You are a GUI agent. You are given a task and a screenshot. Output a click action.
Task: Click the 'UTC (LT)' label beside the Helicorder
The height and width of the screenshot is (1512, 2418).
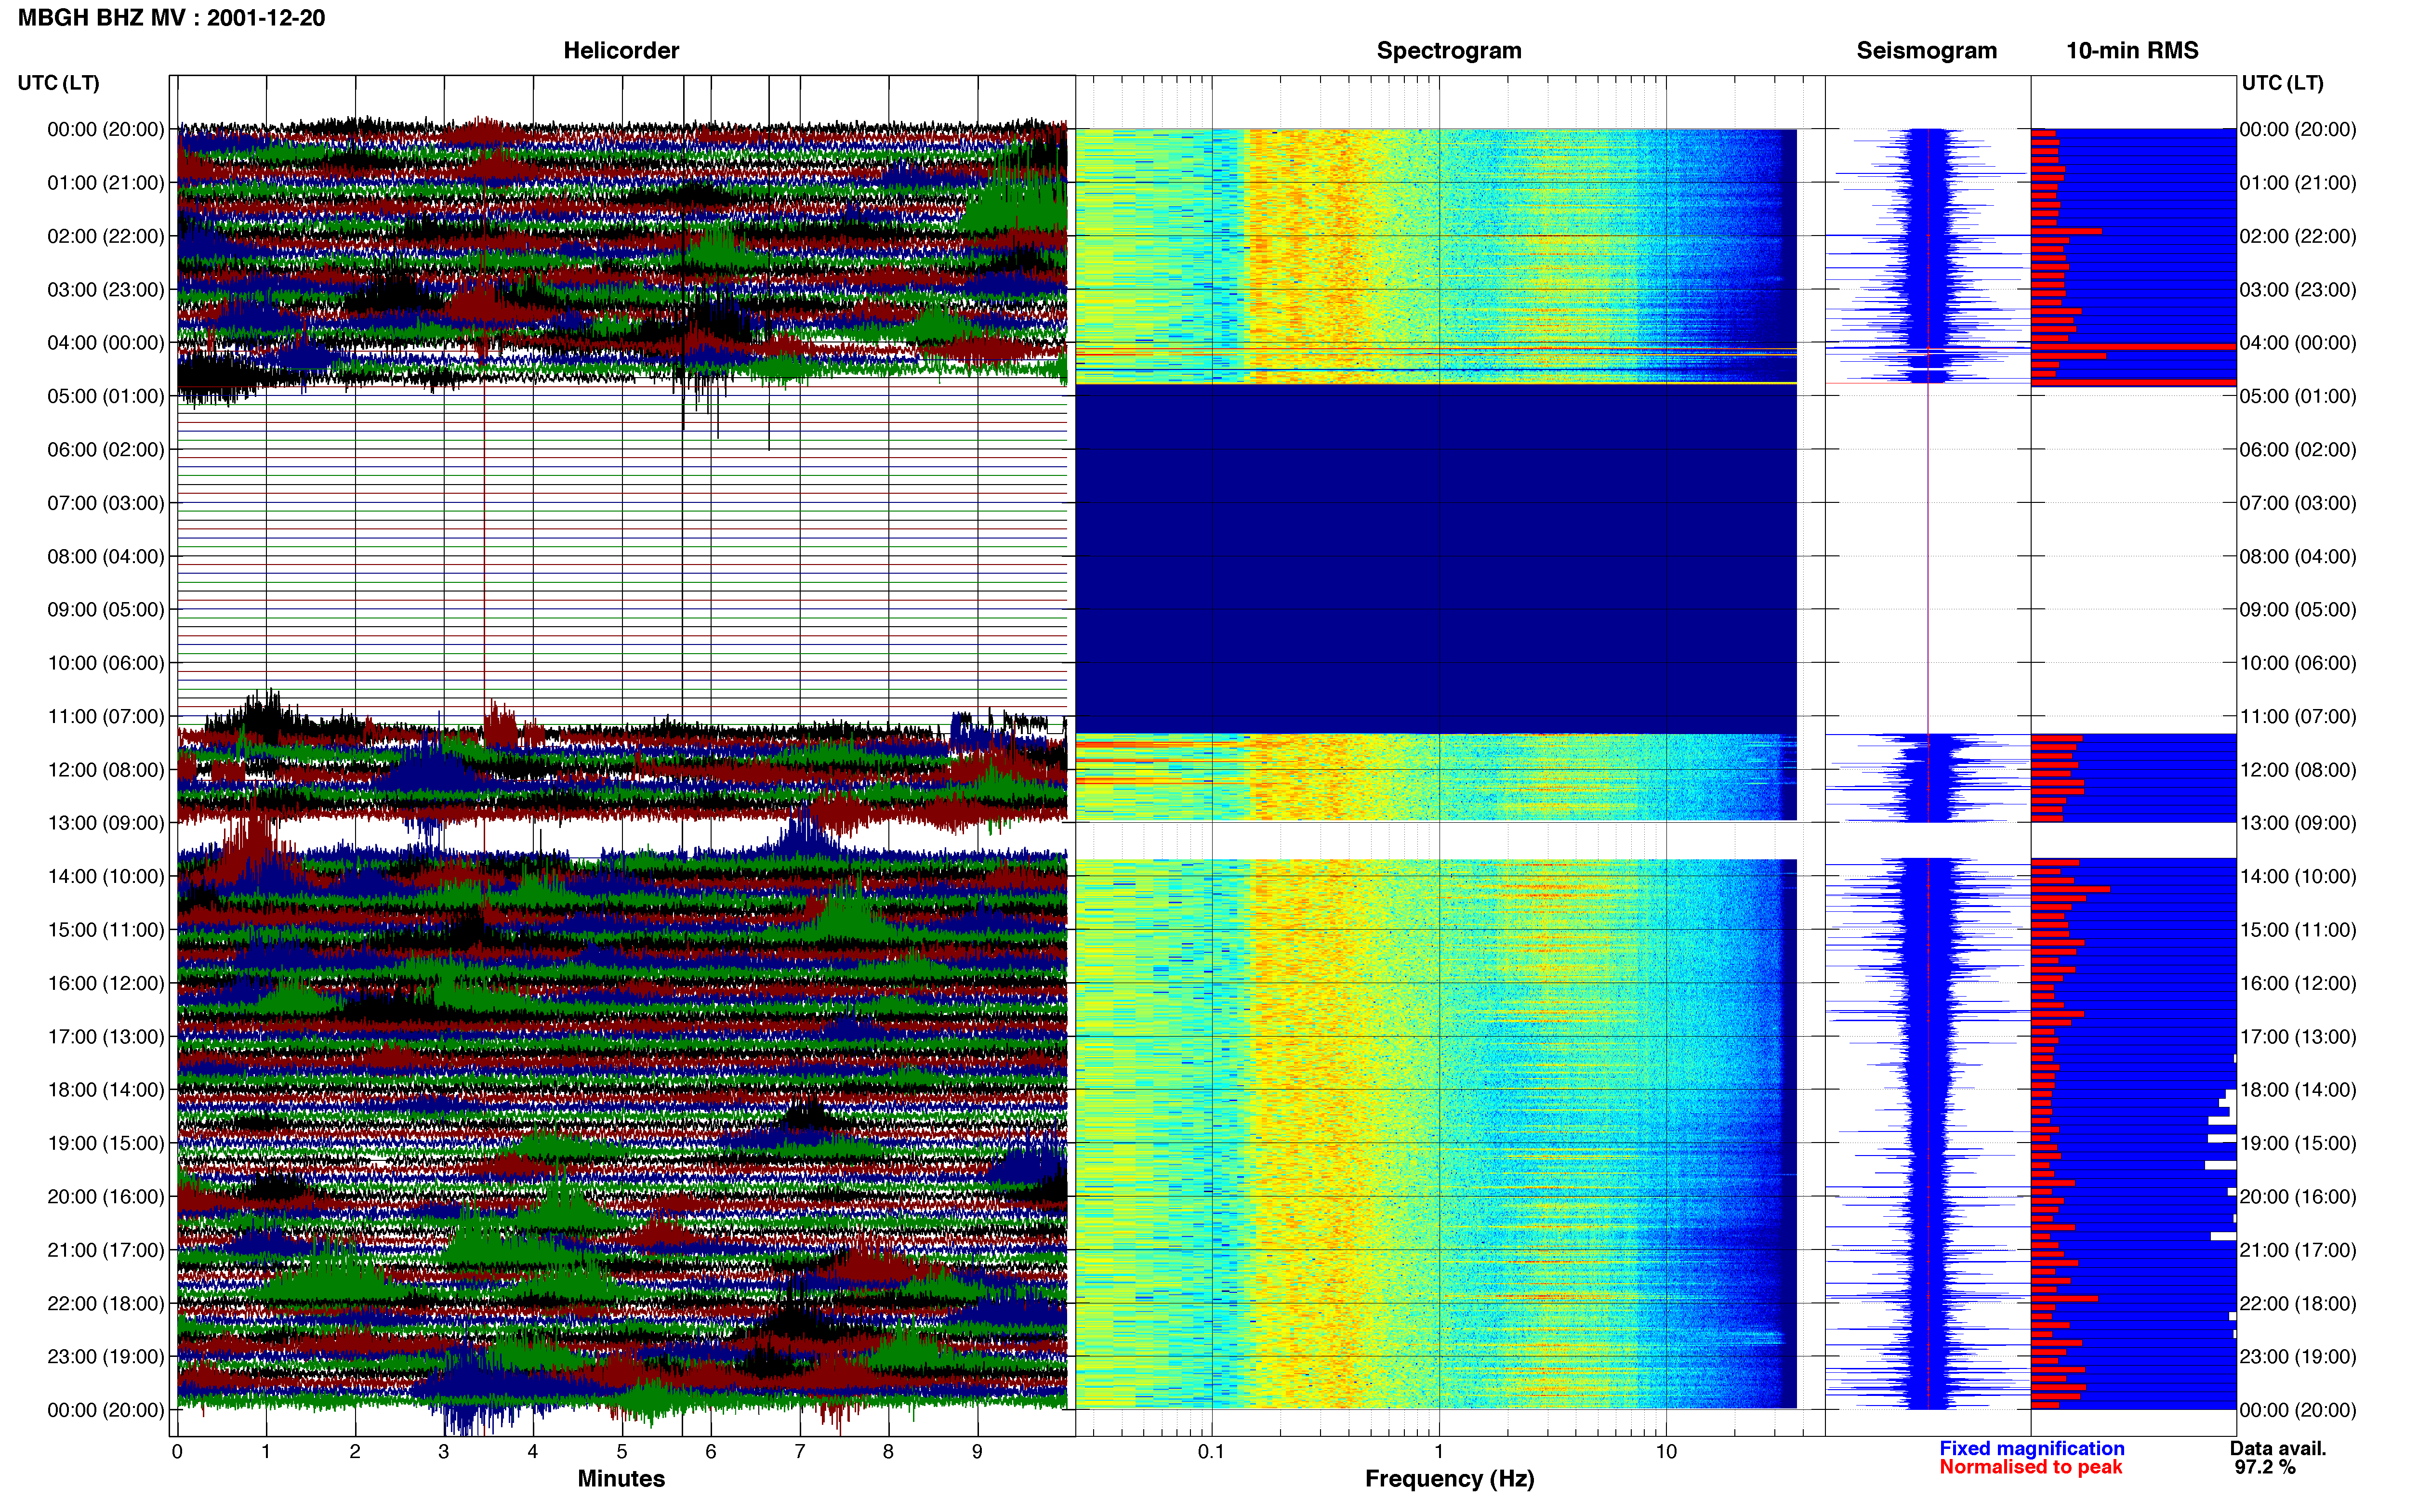[58, 83]
